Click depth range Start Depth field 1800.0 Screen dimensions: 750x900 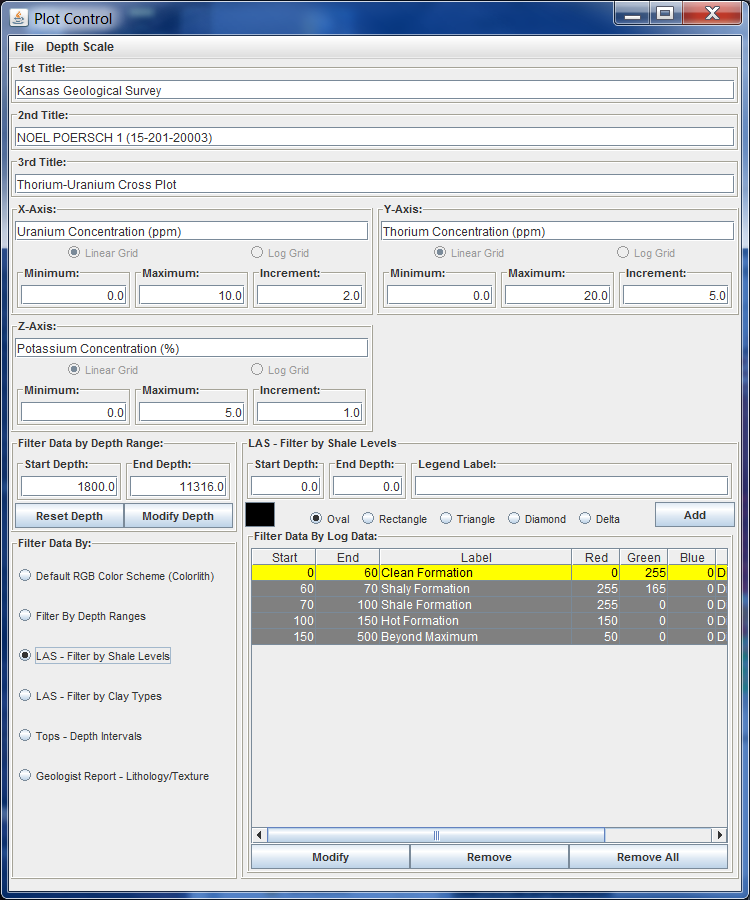69,486
